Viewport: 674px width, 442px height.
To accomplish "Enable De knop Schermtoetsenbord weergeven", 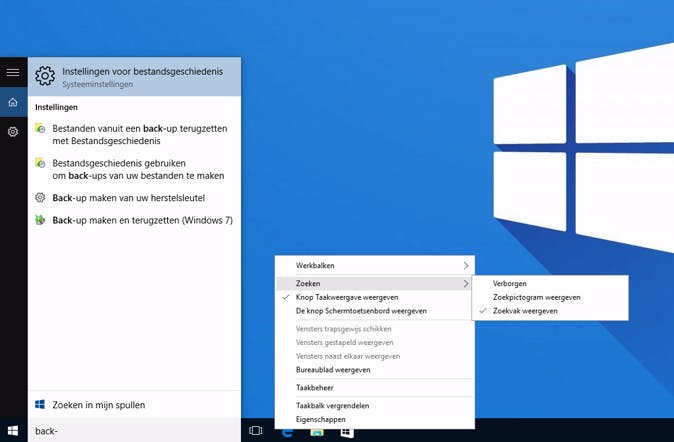I will pos(375,311).
